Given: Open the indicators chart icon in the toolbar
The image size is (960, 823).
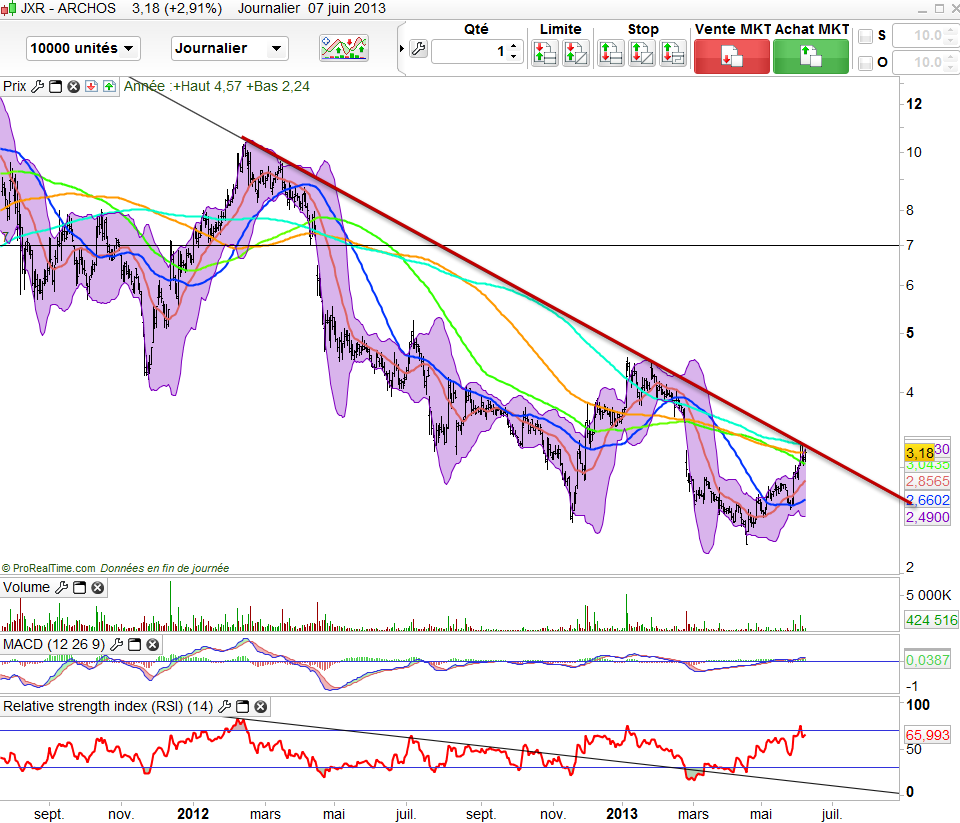Looking at the screenshot, I should [343, 48].
